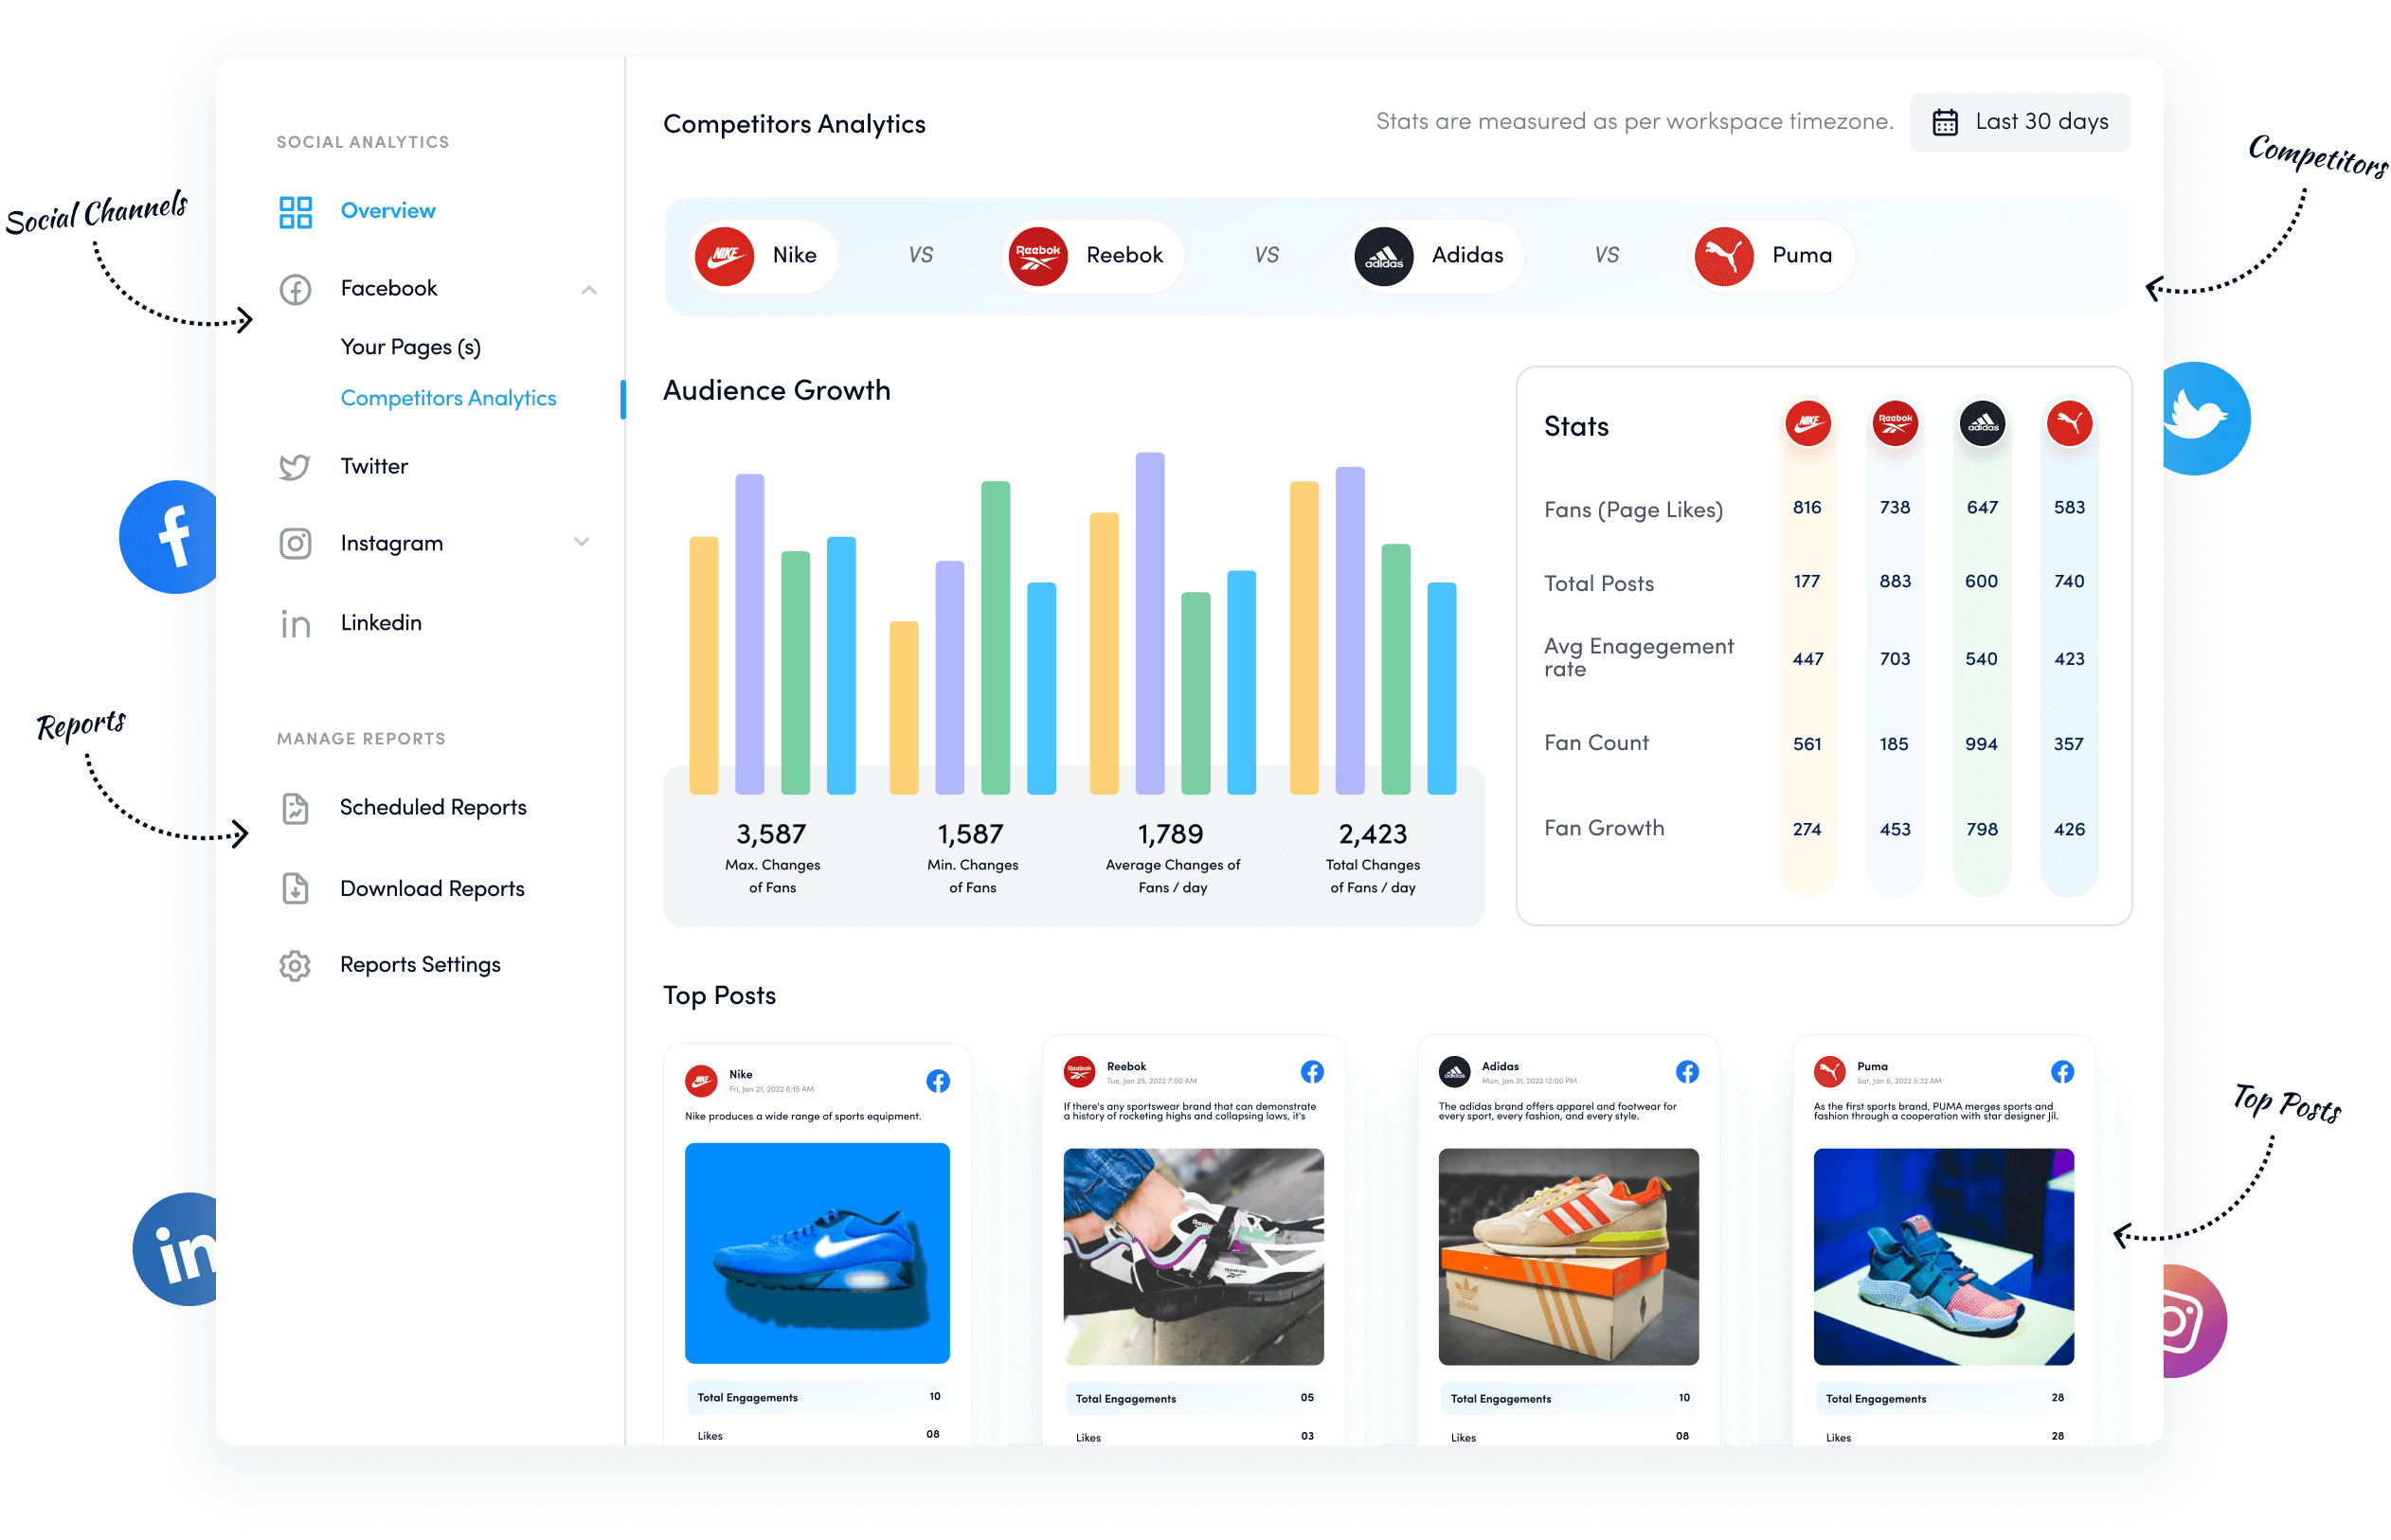The width and height of the screenshot is (2391, 1540).
Task: Click the Nike logo in the competitors bar
Action: pos(724,256)
